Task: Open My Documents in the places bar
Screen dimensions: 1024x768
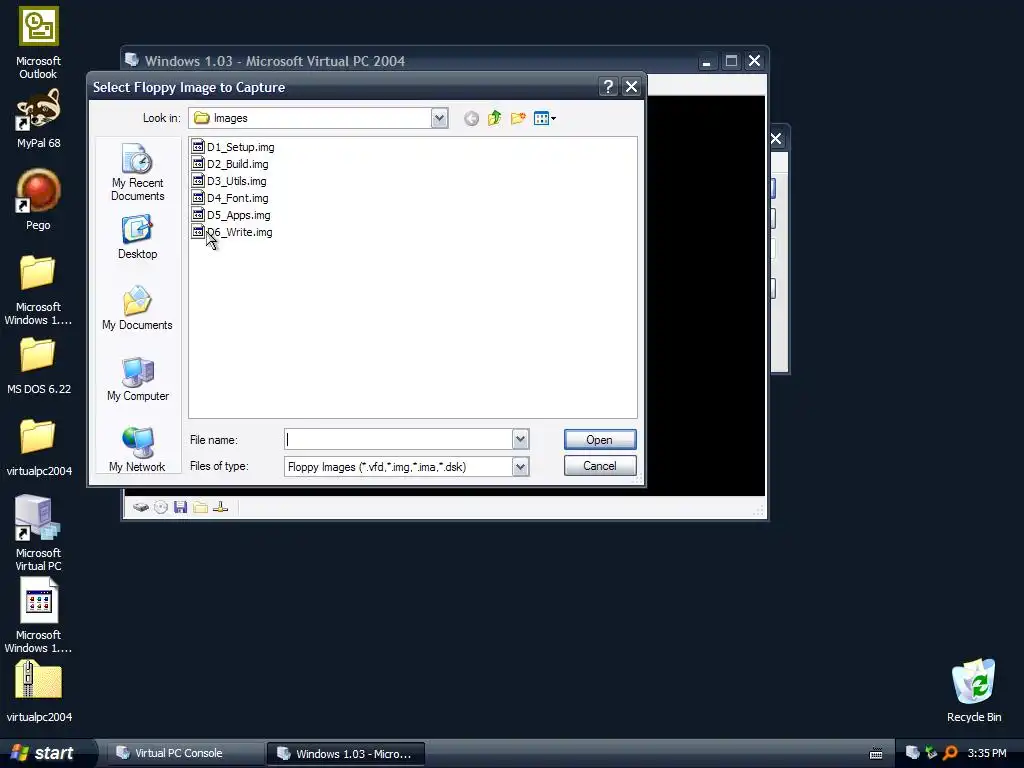Action: [137, 308]
